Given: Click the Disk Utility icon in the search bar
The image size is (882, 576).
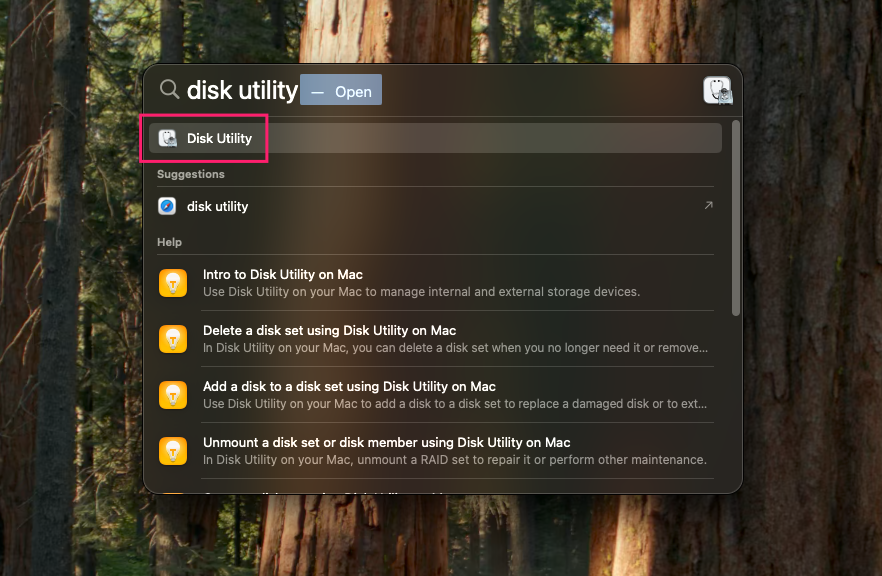Looking at the screenshot, I should 717,91.
